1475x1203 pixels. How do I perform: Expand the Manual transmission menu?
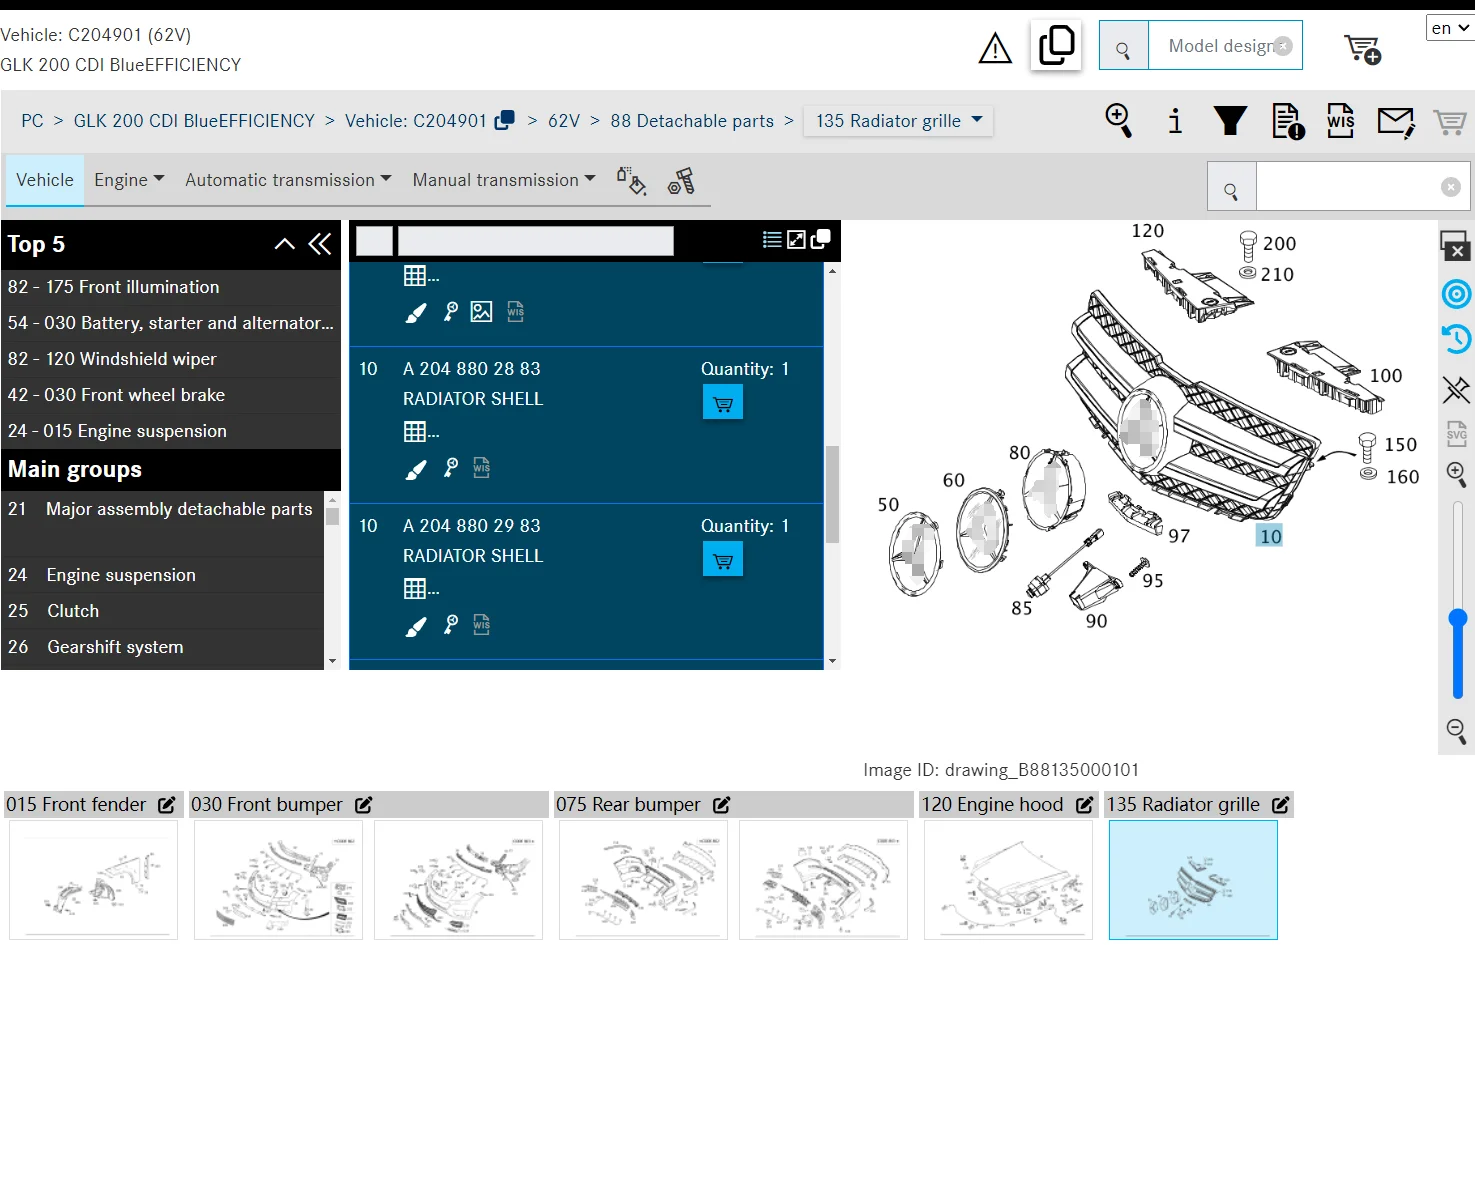(x=504, y=180)
